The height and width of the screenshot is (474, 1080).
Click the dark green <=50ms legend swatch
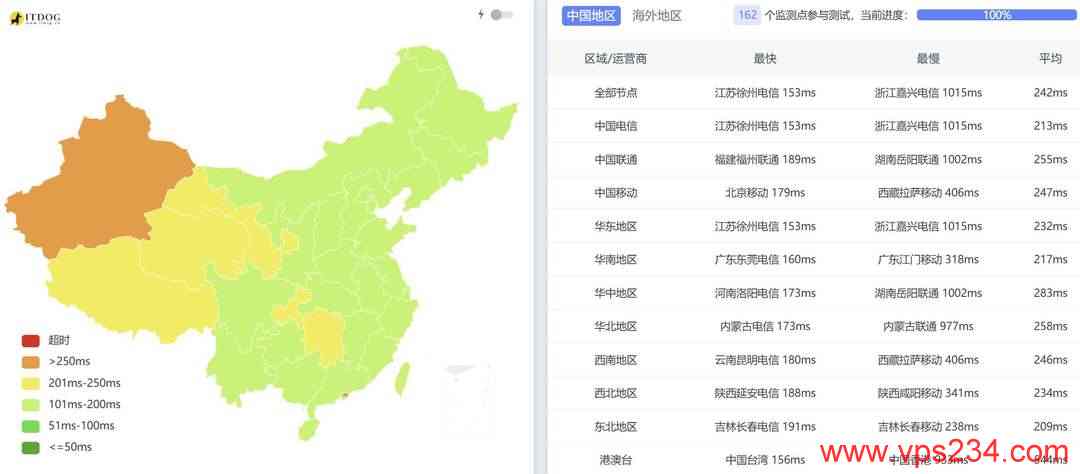click(30, 446)
